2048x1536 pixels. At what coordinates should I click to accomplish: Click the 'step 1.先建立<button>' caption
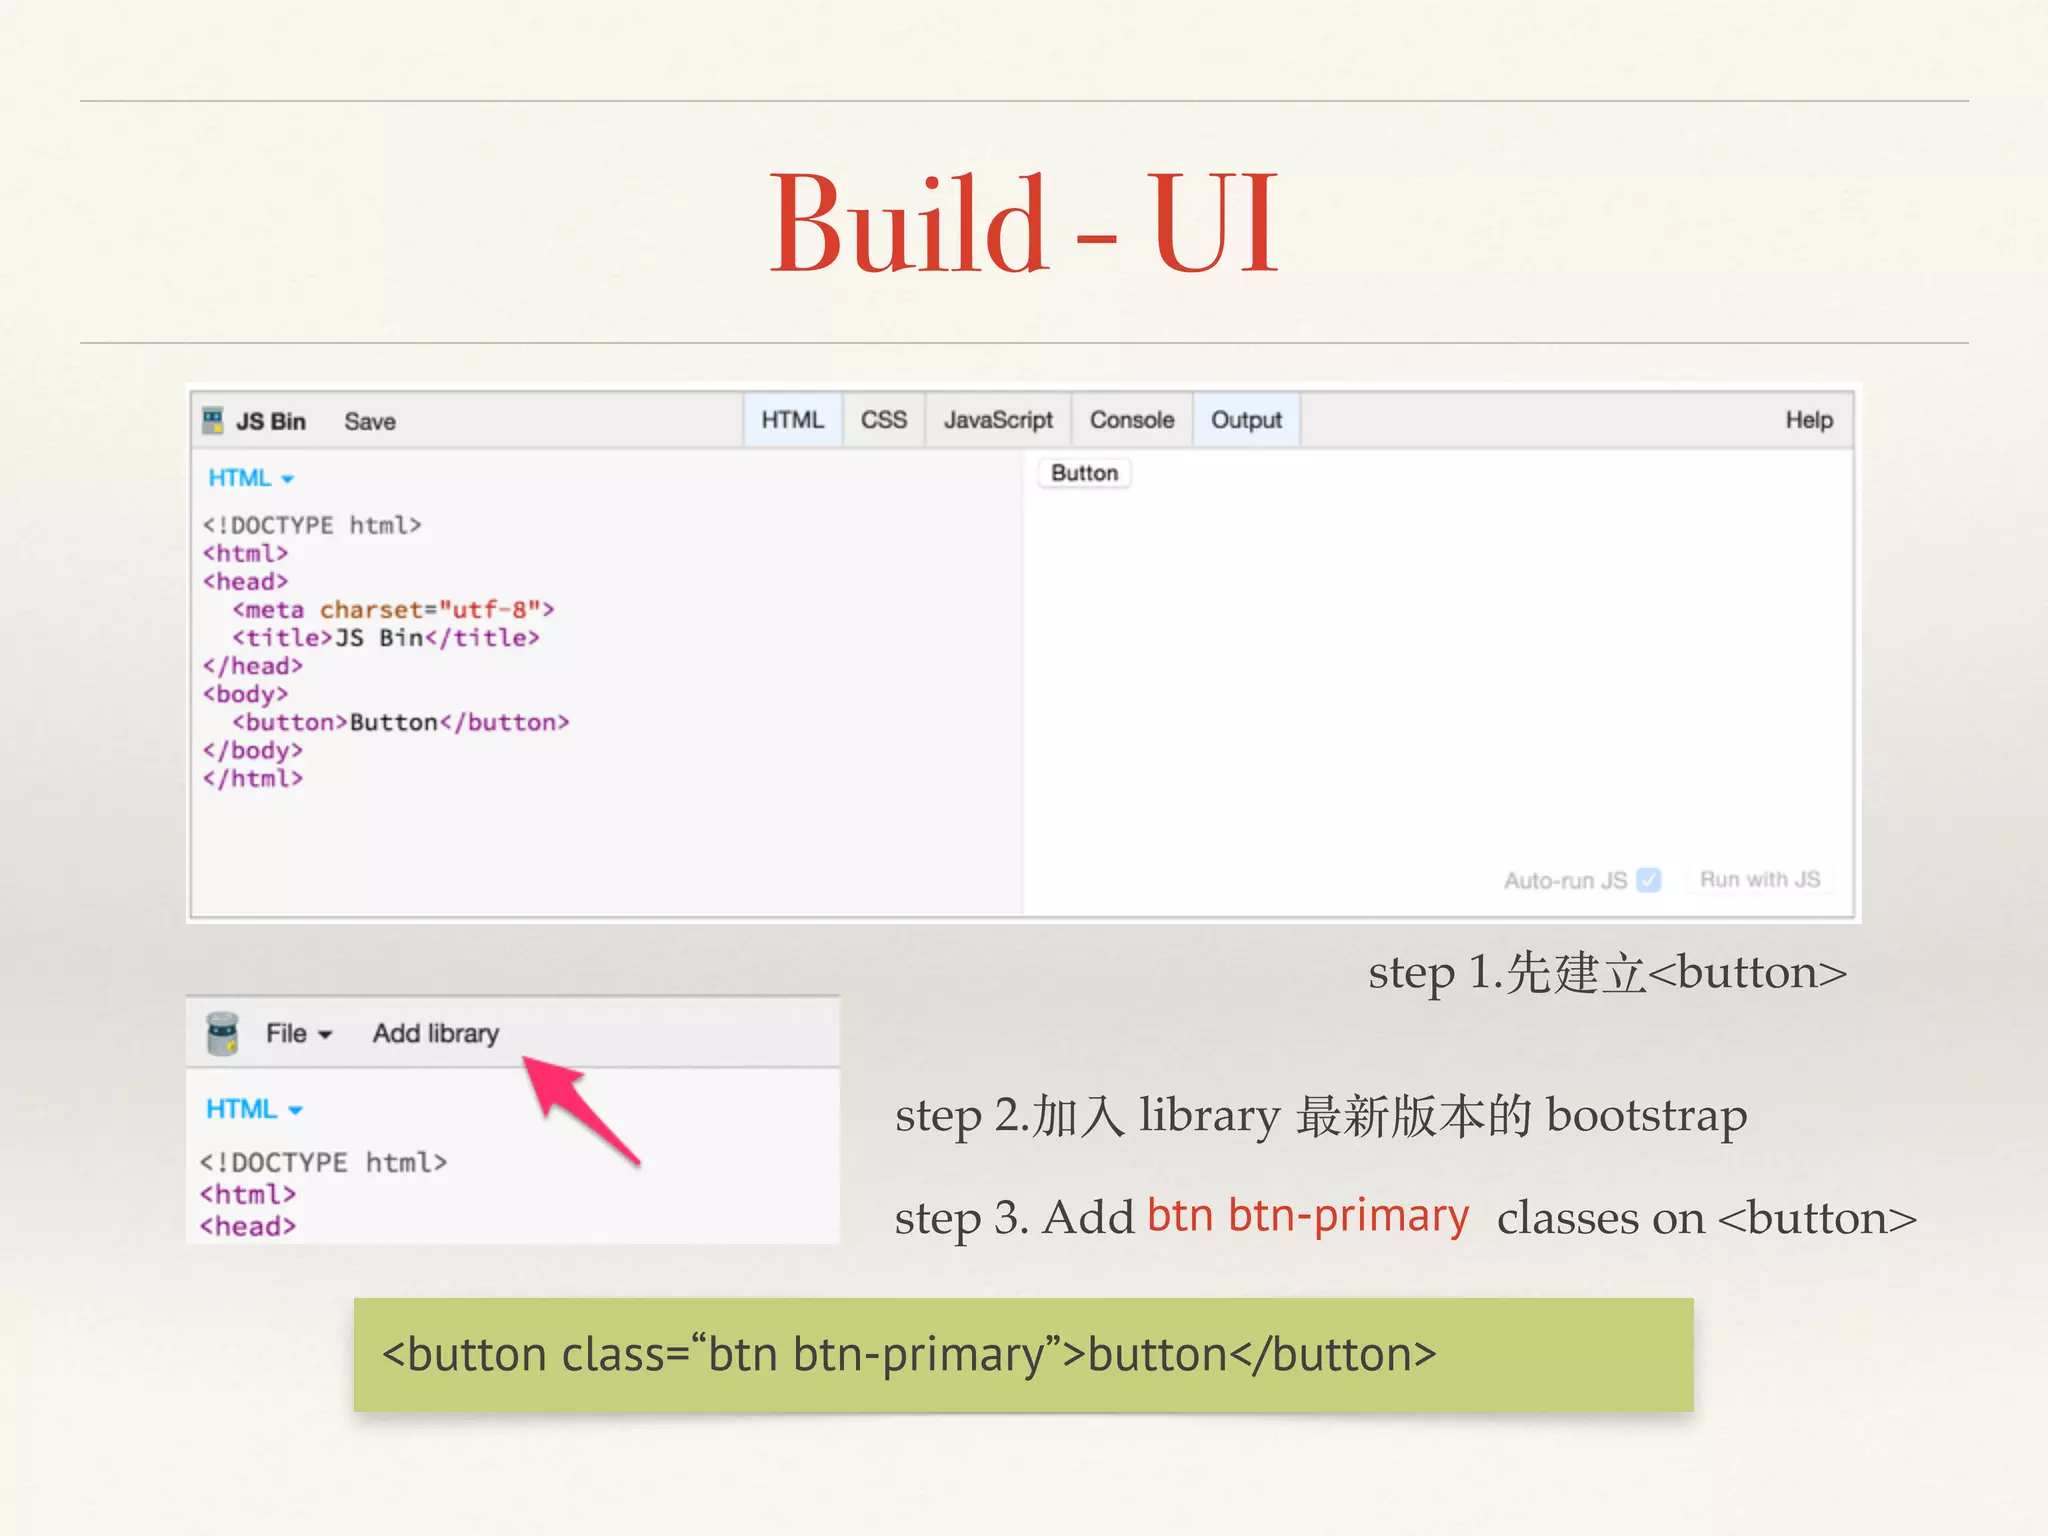click(x=1608, y=972)
